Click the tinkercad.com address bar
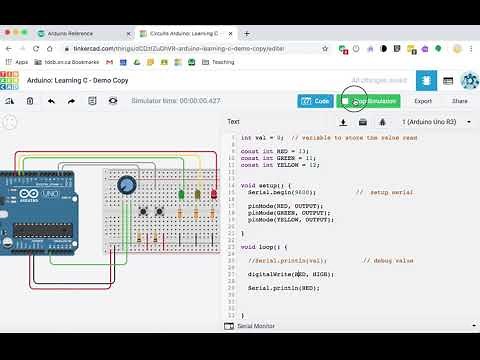This screenshot has height=360, width=480. (x=178, y=49)
